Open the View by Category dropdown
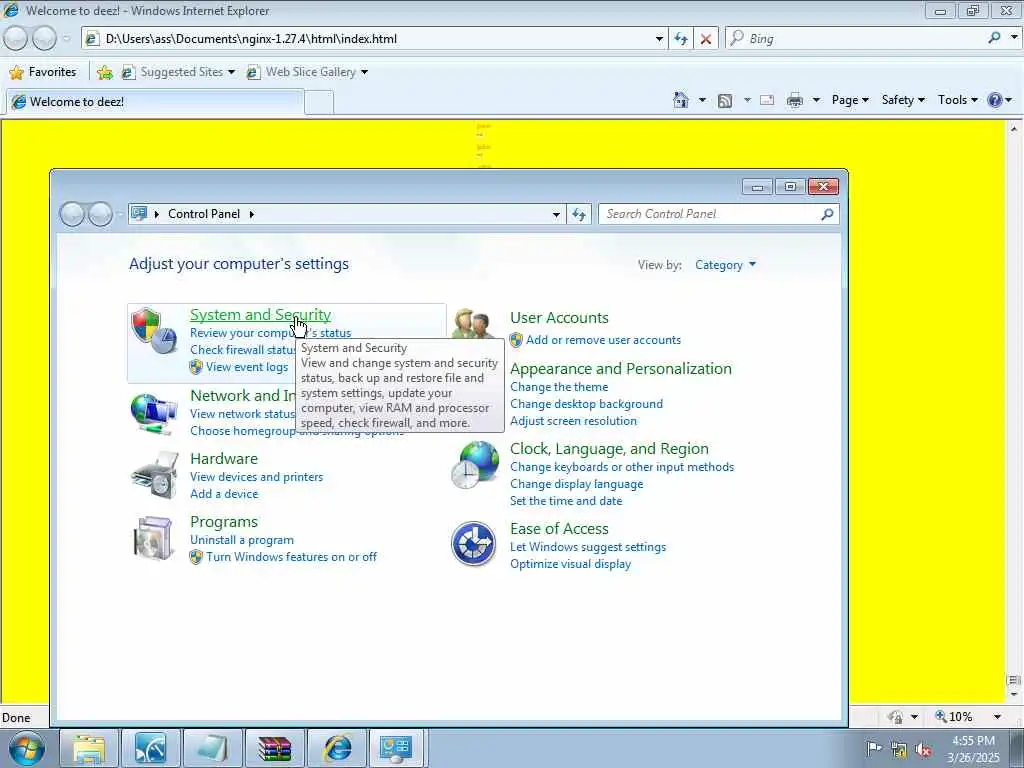Viewport: 1024px width, 768px height. coord(725,264)
